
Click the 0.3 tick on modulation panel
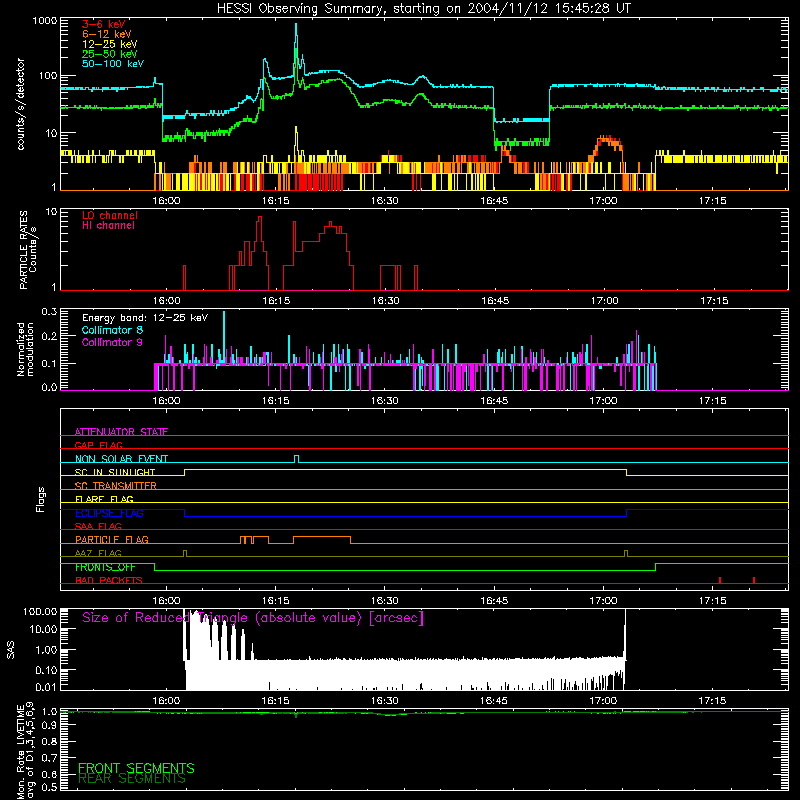(49, 311)
